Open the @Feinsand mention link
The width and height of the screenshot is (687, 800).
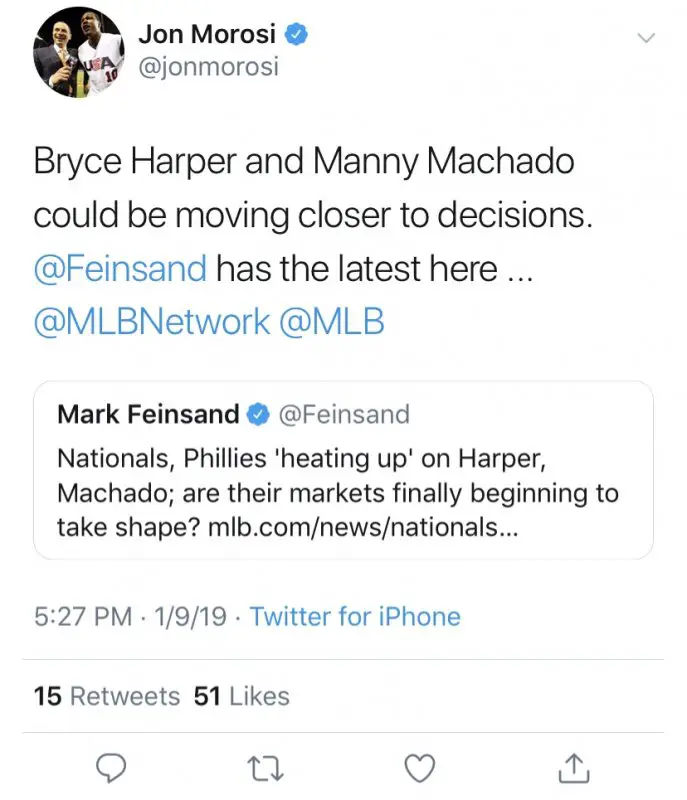(x=121, y=268)
